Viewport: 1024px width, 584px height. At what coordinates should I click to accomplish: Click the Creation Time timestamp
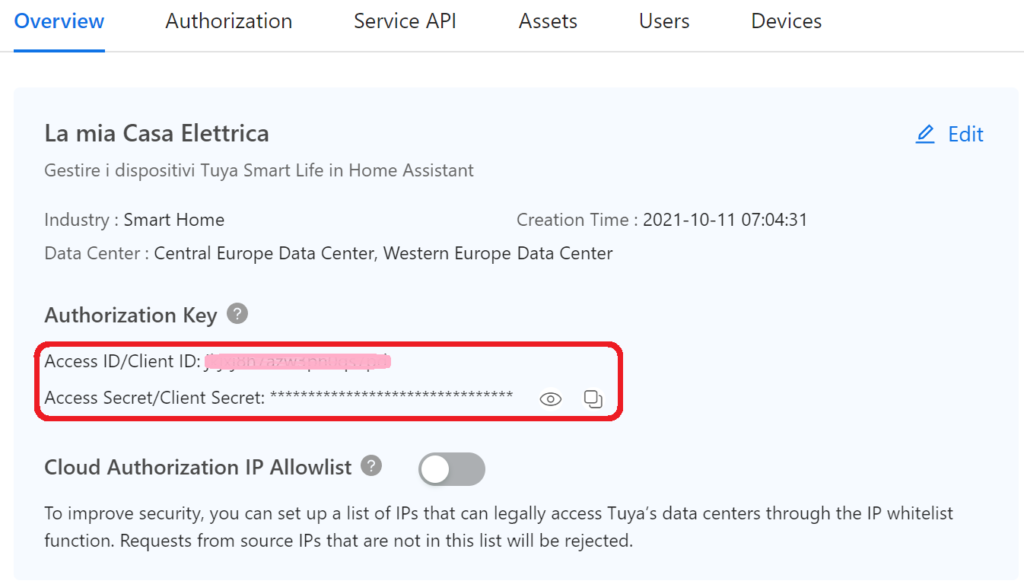coord(725,220)
